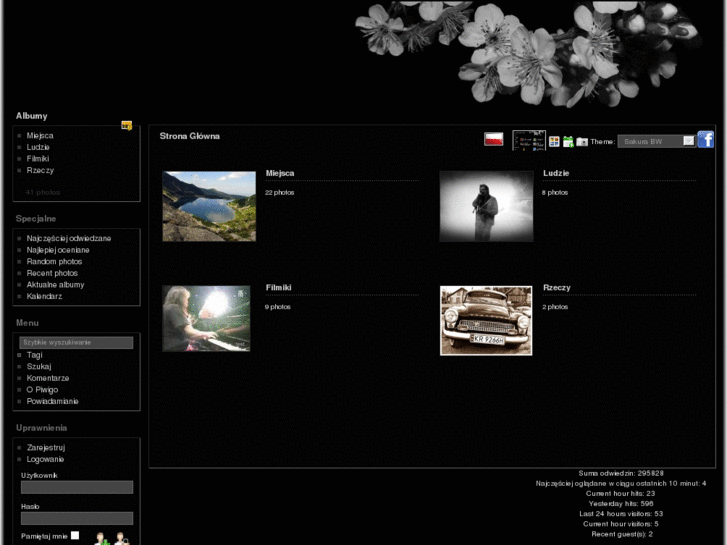Open the Rzeczy album in the sidebar
The width and height of the screenshot is (727, 545).
point(40,170)
